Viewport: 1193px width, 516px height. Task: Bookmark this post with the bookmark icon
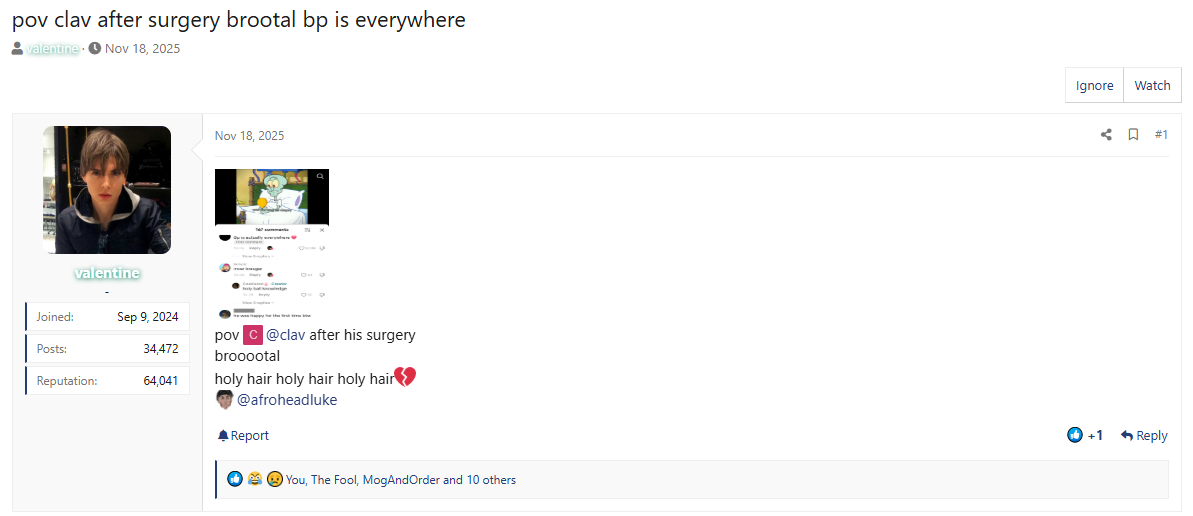coord(1133,135)
